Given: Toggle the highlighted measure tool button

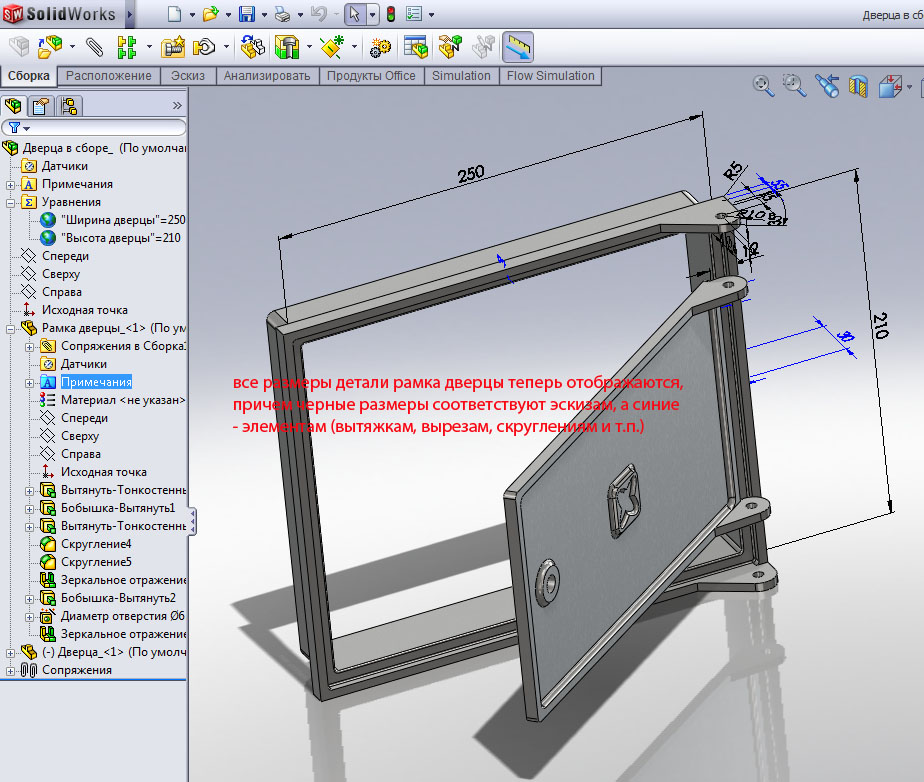Looking at the screenshot, I should (517, 46).
